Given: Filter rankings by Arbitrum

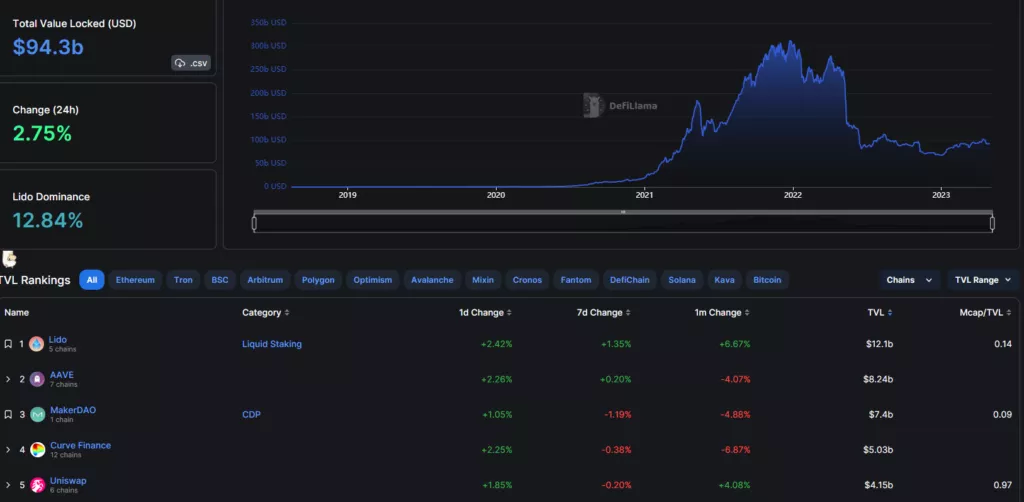Looking at the screenshot, I should [x=265, y=280].
